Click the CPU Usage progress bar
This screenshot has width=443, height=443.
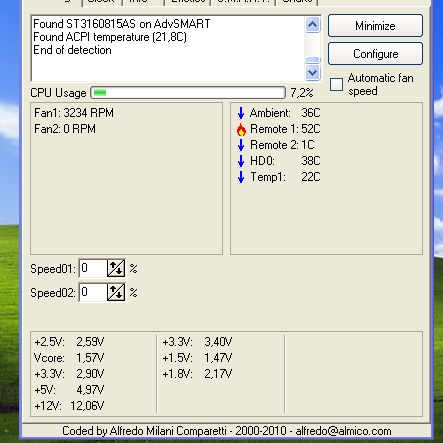pyautogui.click(x=188, y=93)
